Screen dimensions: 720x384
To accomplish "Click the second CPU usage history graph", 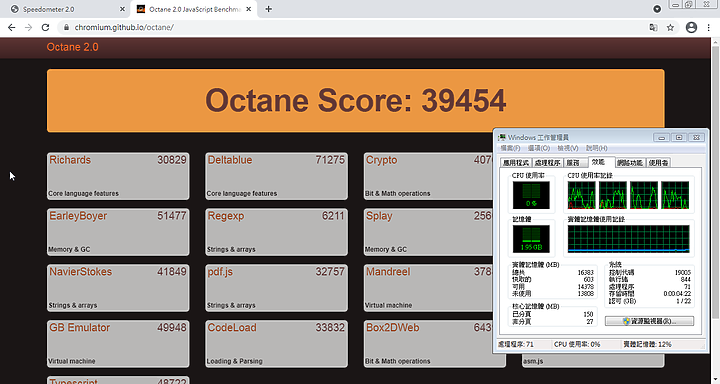I will [x=613, y=195].
